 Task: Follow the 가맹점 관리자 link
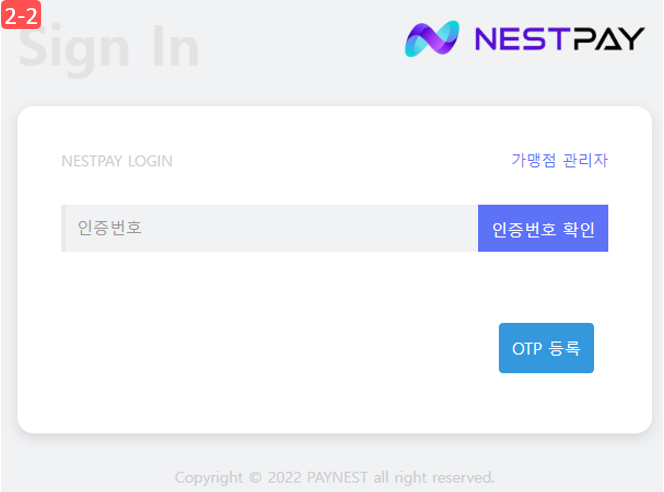pyautogui.click(x=559, y=160)
